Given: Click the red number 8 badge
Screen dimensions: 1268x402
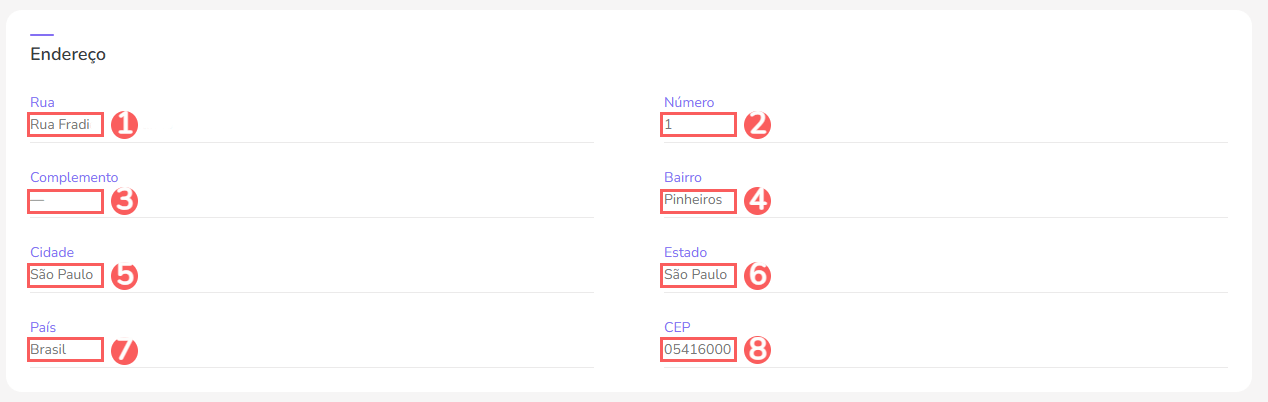Looking at the screenshot, I should (x=758, y=350).
